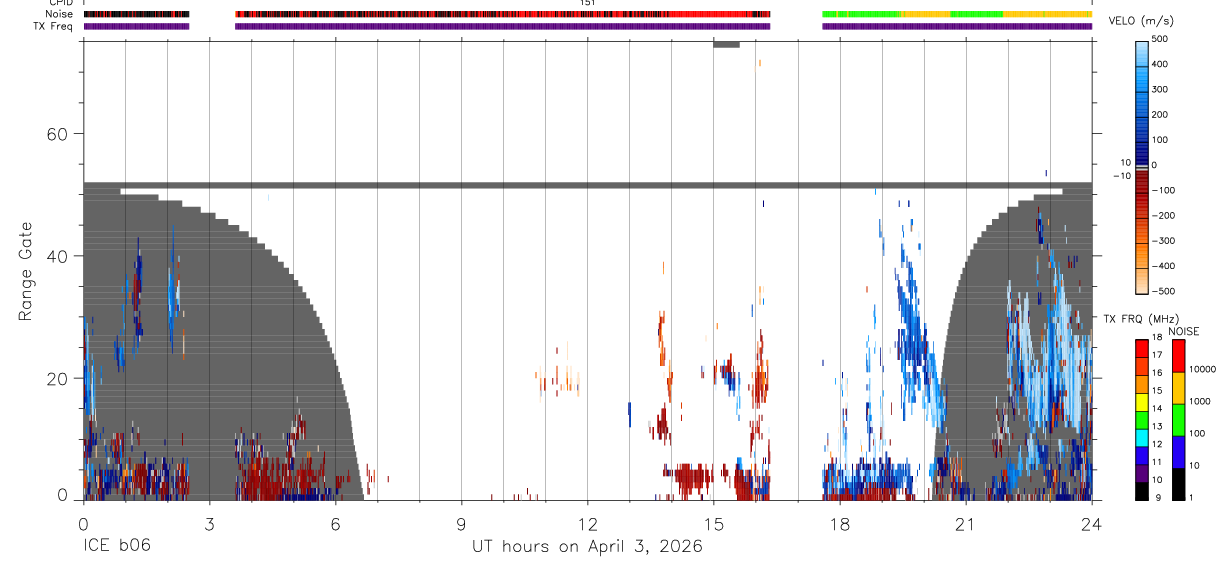
Task: Click the small gray block above plot near 15 UT
Action: [x=726, y=44]
